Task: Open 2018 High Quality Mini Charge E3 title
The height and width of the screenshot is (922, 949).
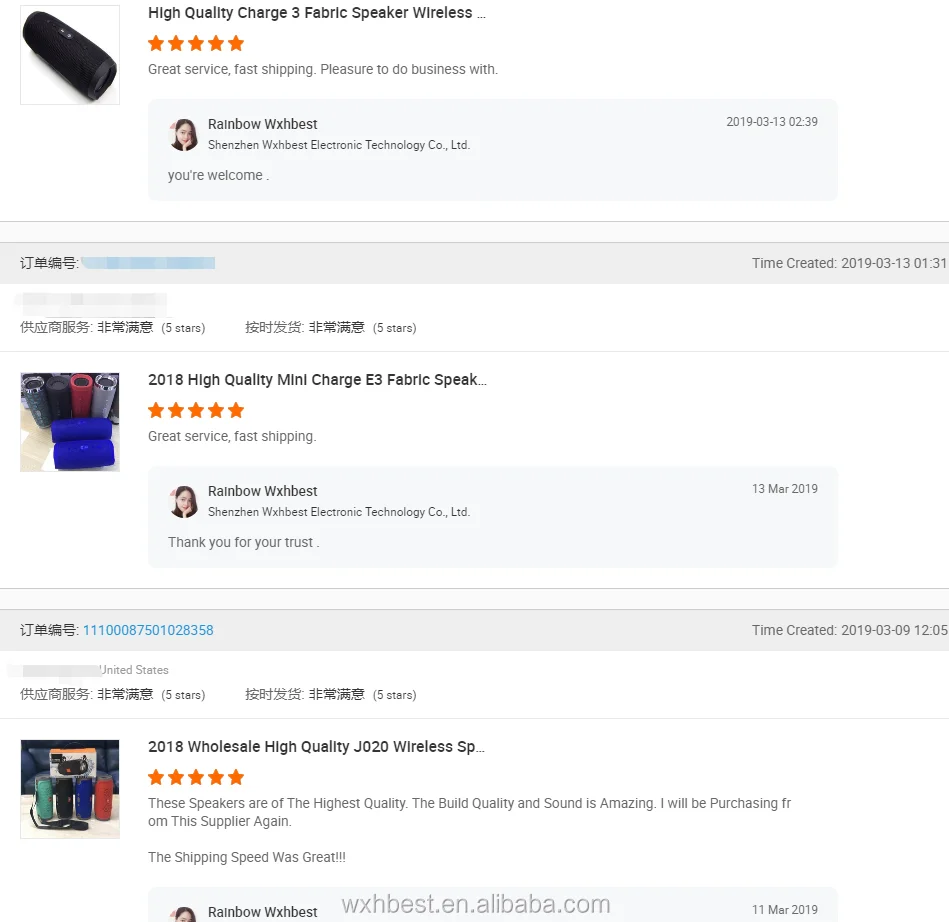Action: click(317, 380)
